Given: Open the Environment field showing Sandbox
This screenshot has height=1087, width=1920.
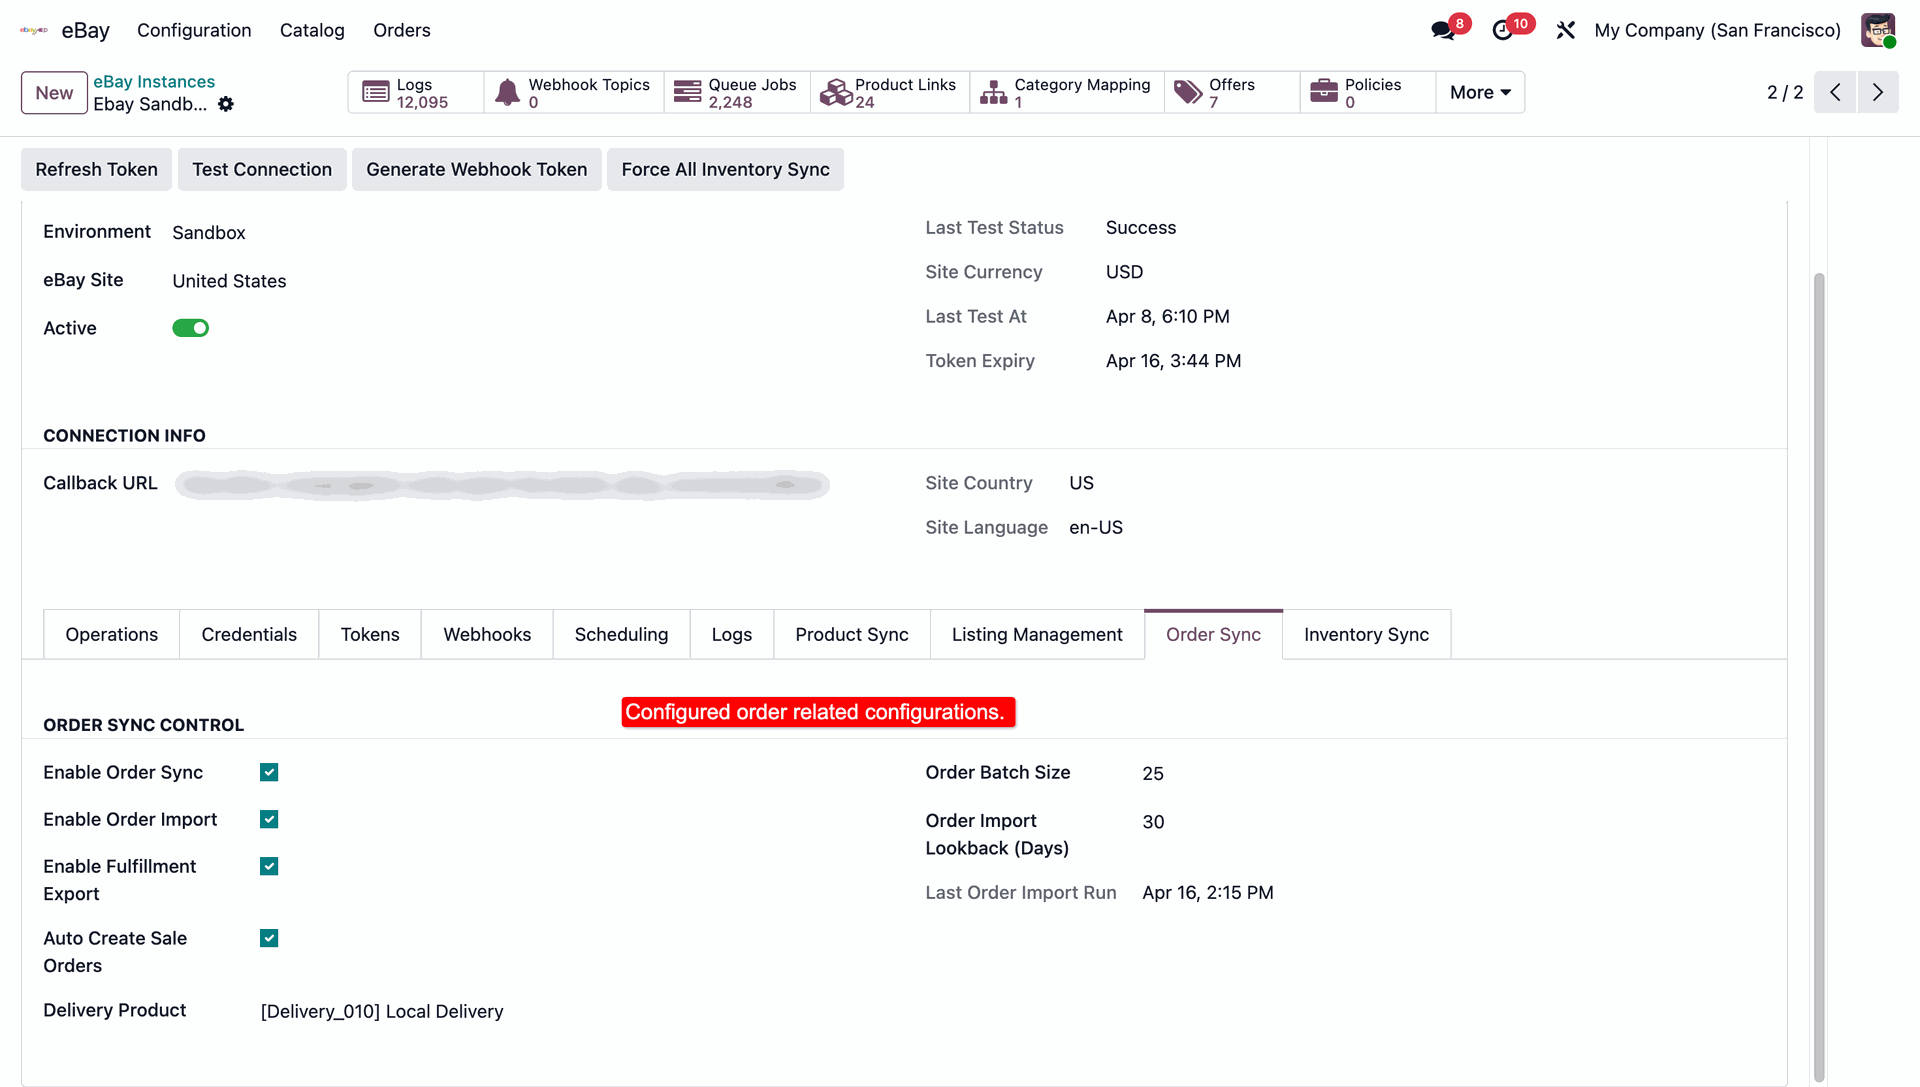Looking at the screenshot, I should 209,232.
